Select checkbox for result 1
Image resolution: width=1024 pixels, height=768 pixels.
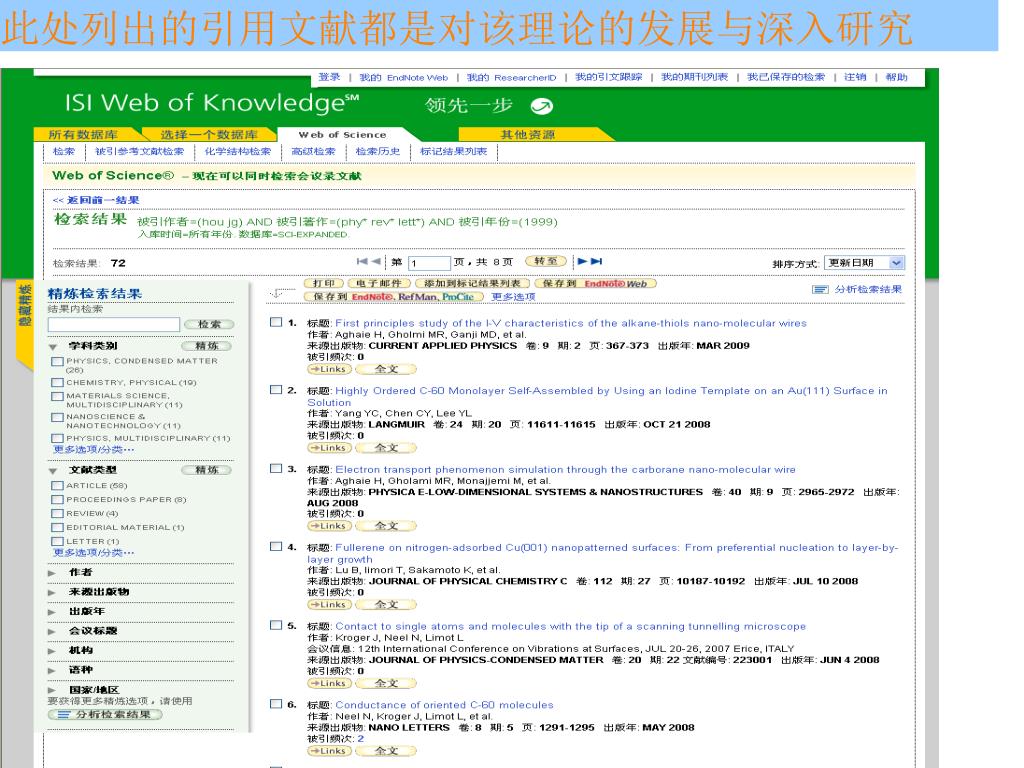click(x=276, y=322)
